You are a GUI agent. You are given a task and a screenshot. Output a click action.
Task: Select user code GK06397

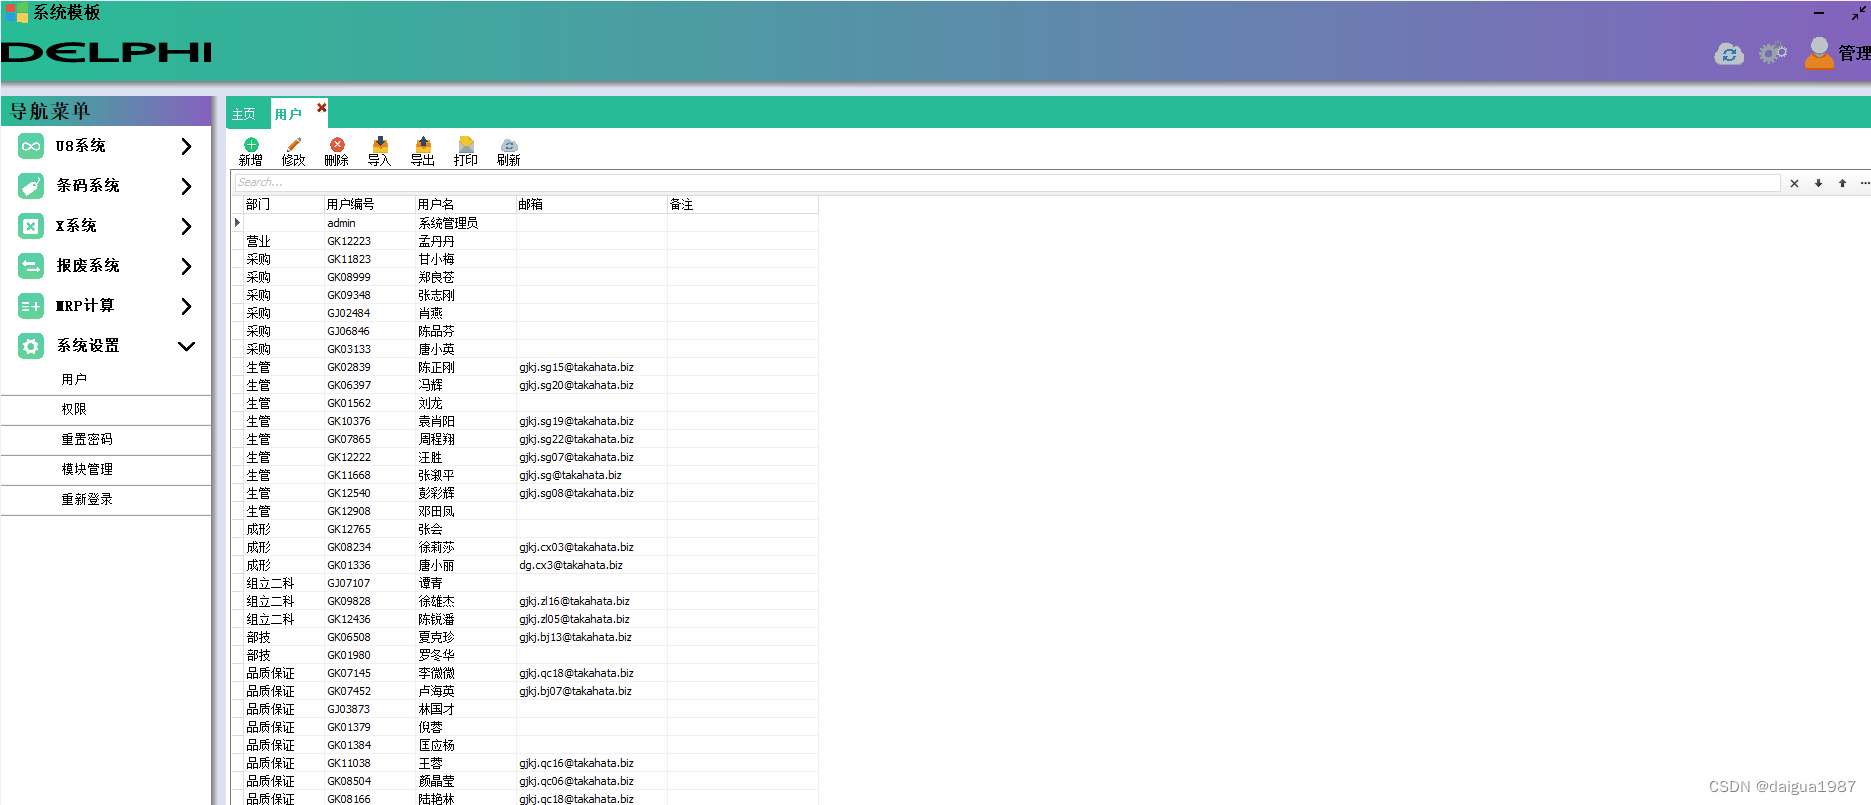[x=369, y=385]
